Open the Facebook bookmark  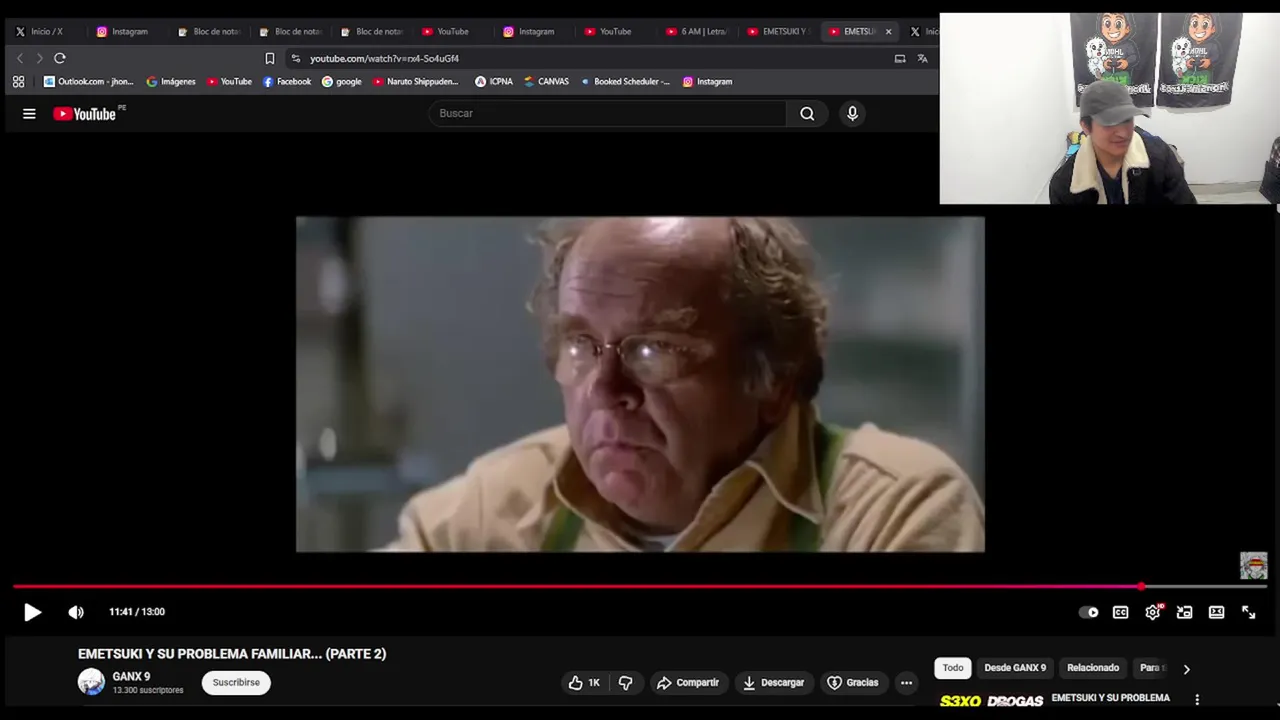(x=287, y=82)
